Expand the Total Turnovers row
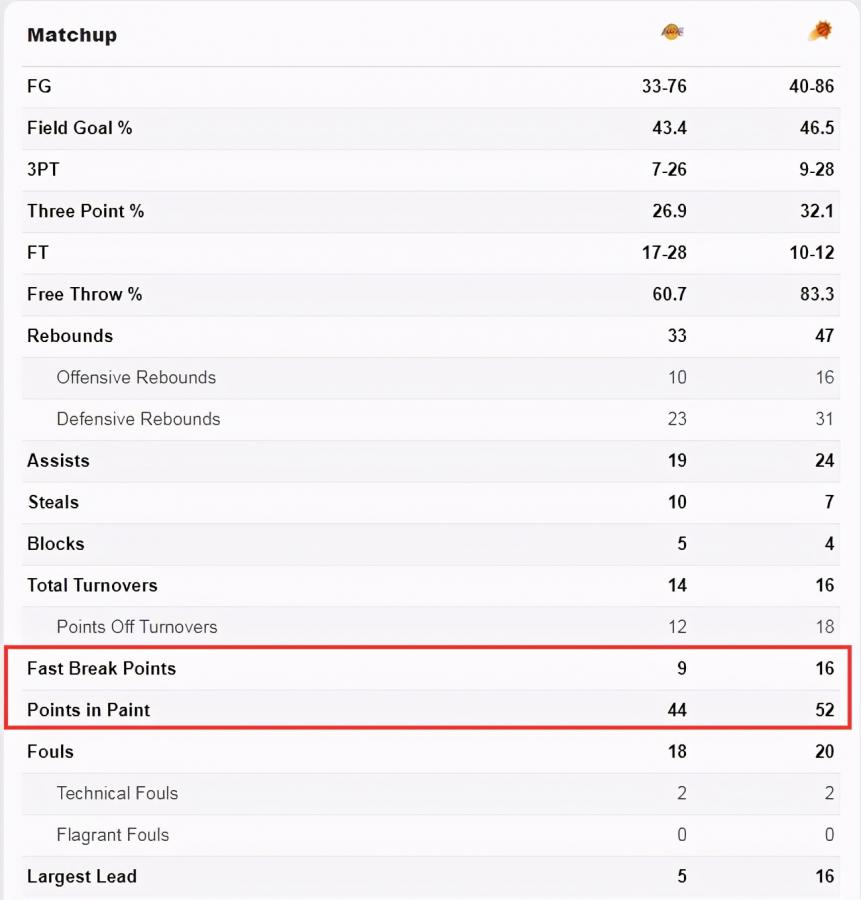 [x=430, y=585]
